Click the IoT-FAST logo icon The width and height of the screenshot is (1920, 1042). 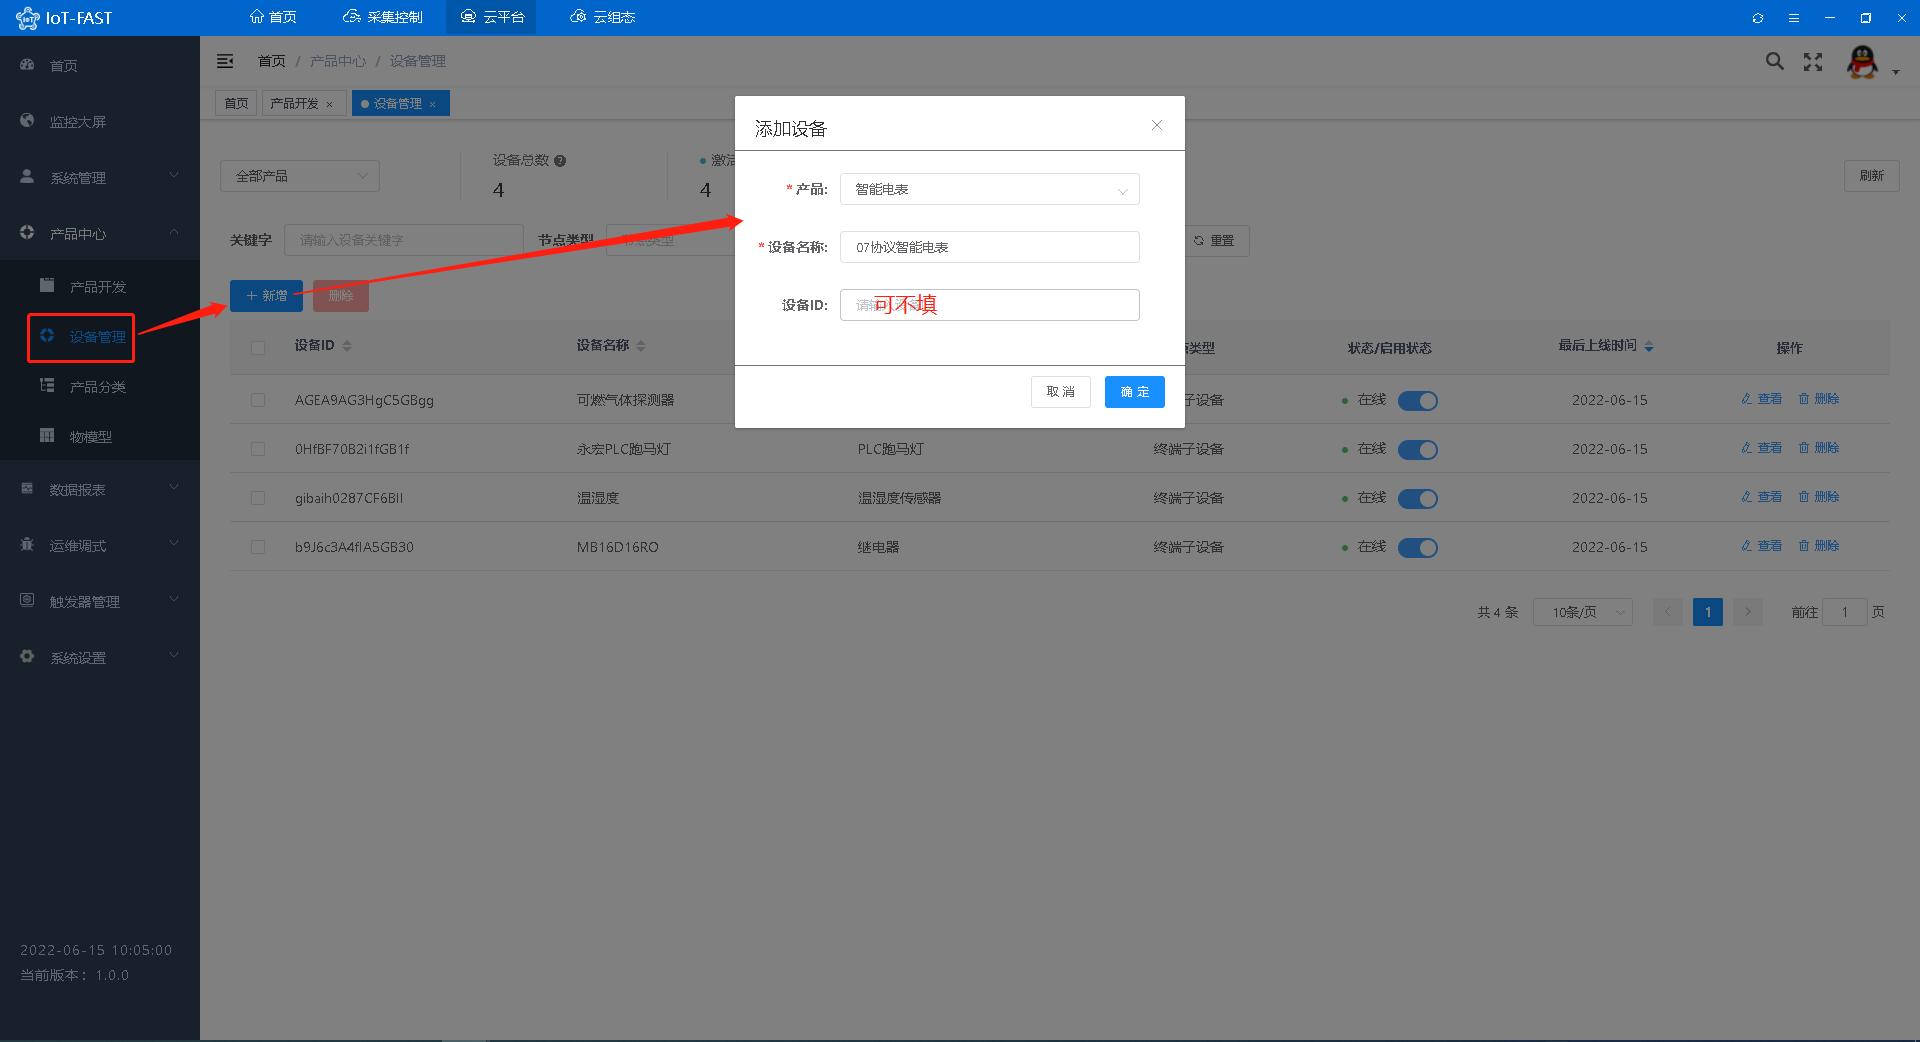click(27, 18)
